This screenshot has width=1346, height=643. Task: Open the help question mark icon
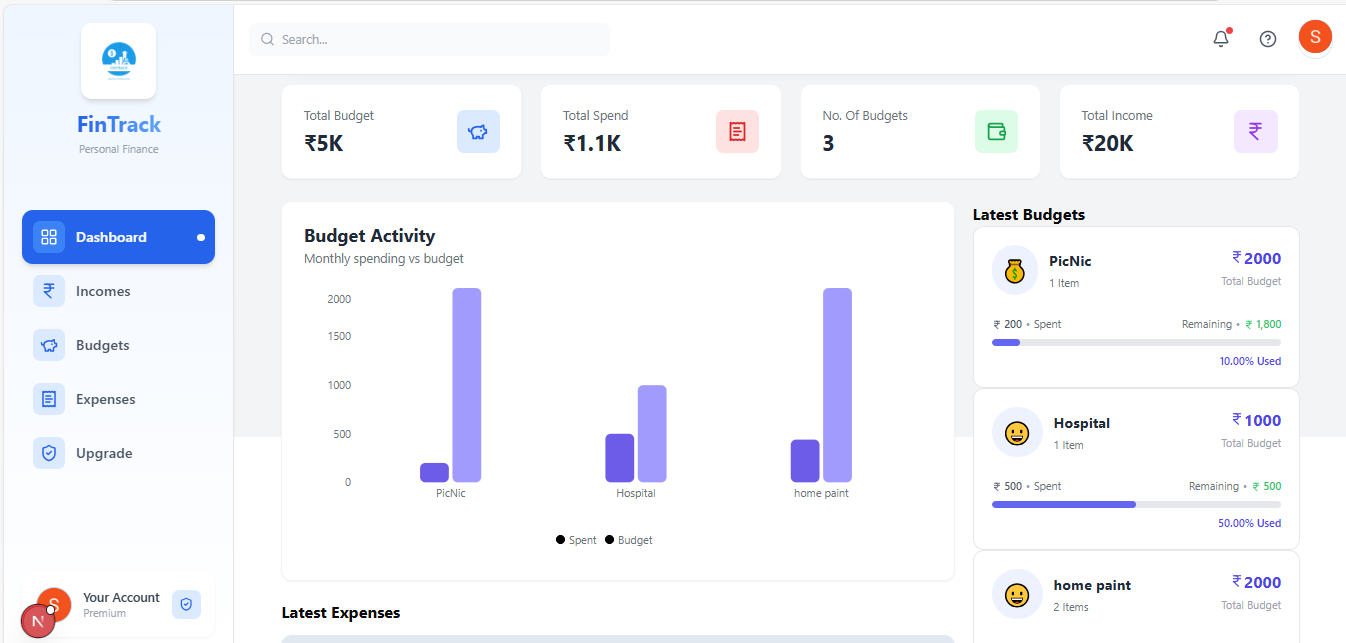pos(1267,39)
